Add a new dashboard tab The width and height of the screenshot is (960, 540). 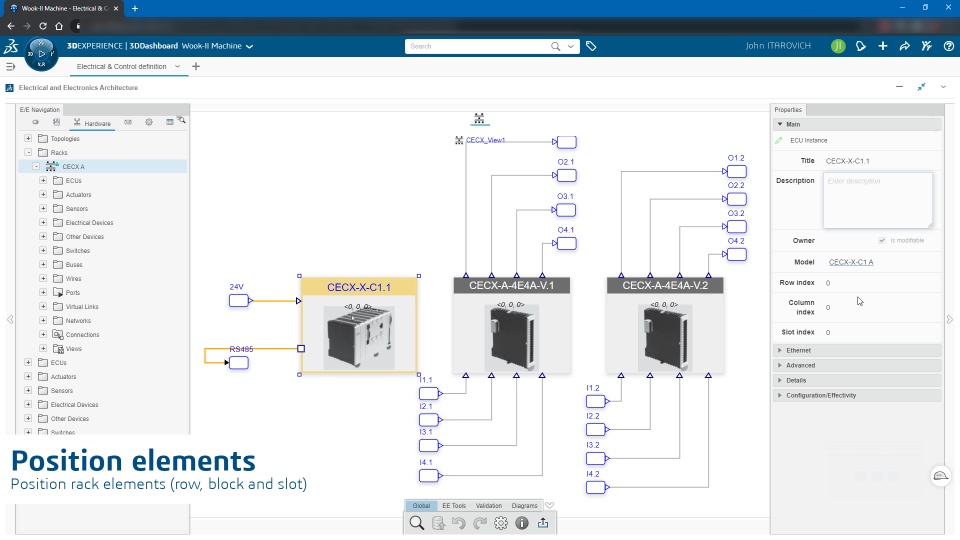pyautogui.click(x=196, y=66)
